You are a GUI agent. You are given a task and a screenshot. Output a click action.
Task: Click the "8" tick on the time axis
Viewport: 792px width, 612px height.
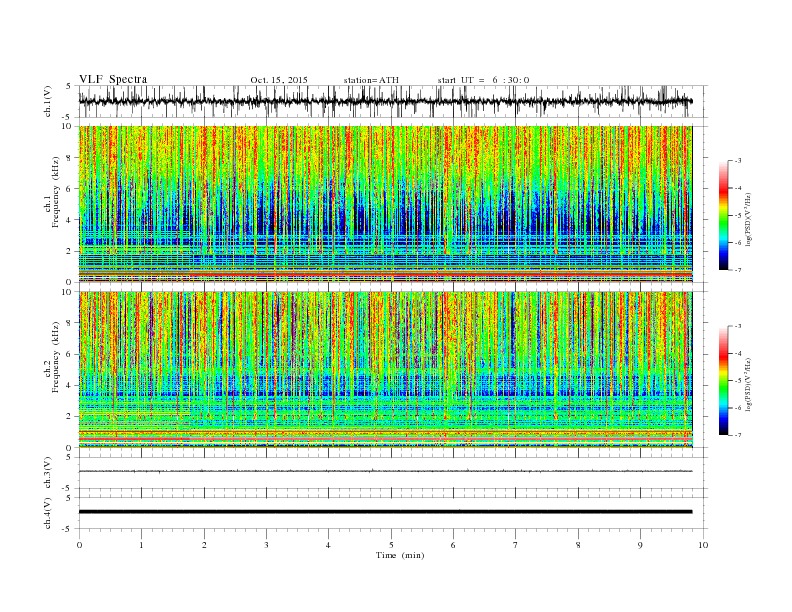click(578, 545)
